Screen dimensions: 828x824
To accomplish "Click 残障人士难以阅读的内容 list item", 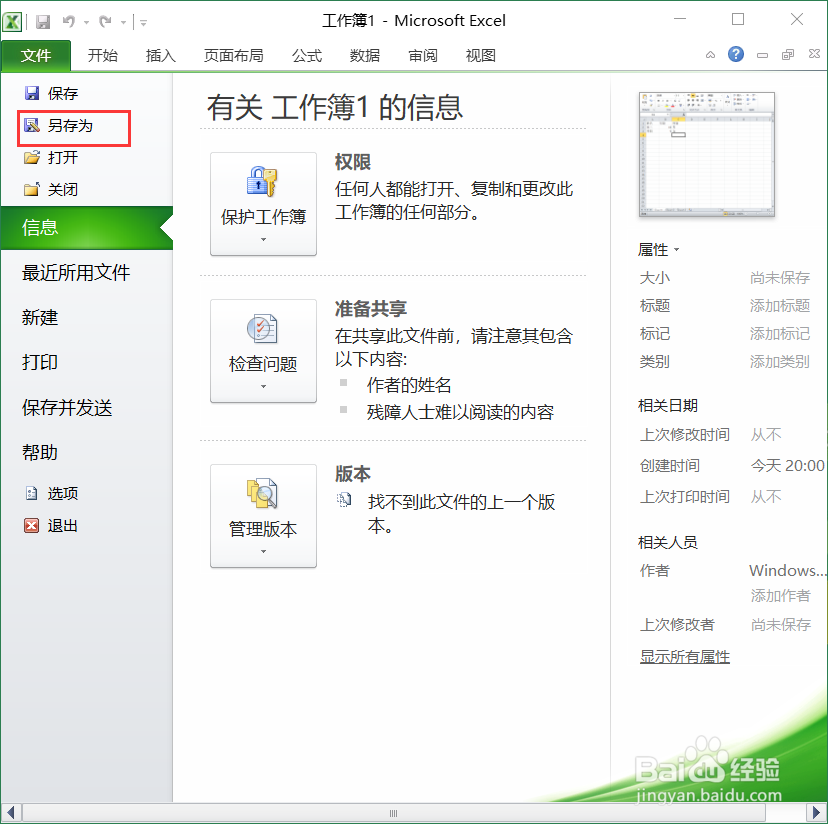I will tap(460, 412).
